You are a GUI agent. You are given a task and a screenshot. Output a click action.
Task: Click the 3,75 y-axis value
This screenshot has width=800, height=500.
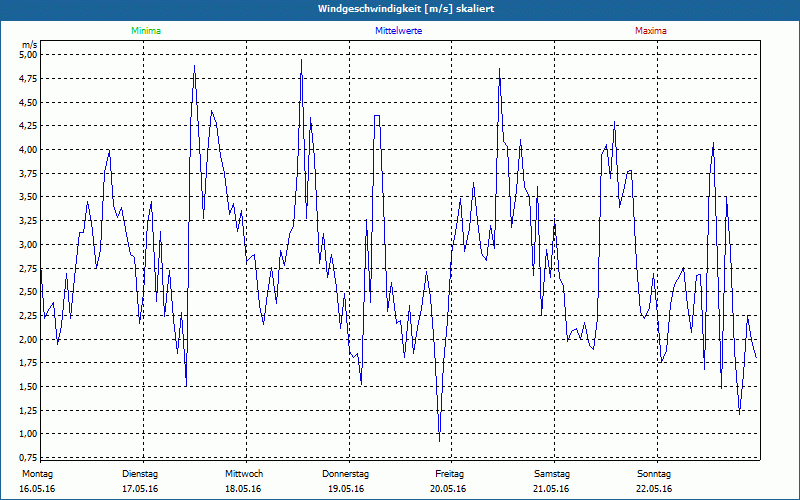coord(29,173)
